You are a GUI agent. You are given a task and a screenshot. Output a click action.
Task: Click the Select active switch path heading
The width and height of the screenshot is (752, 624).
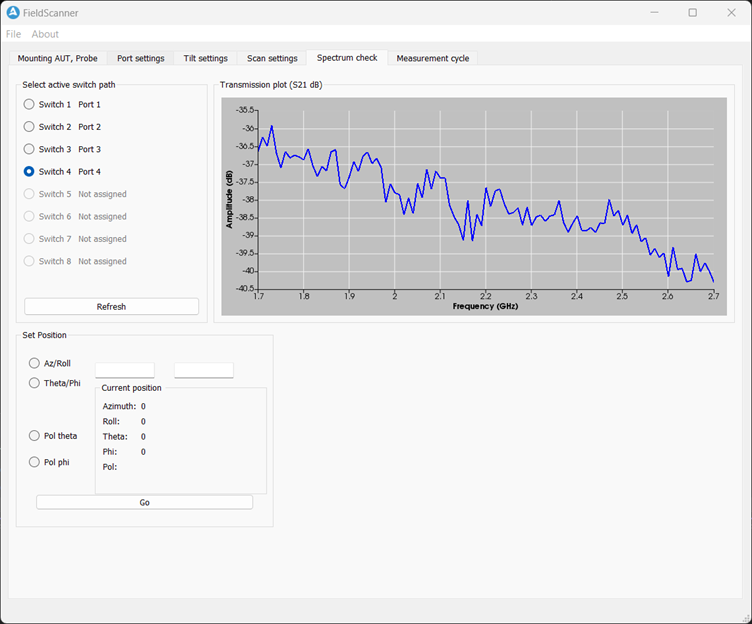[x=69, y=84]
